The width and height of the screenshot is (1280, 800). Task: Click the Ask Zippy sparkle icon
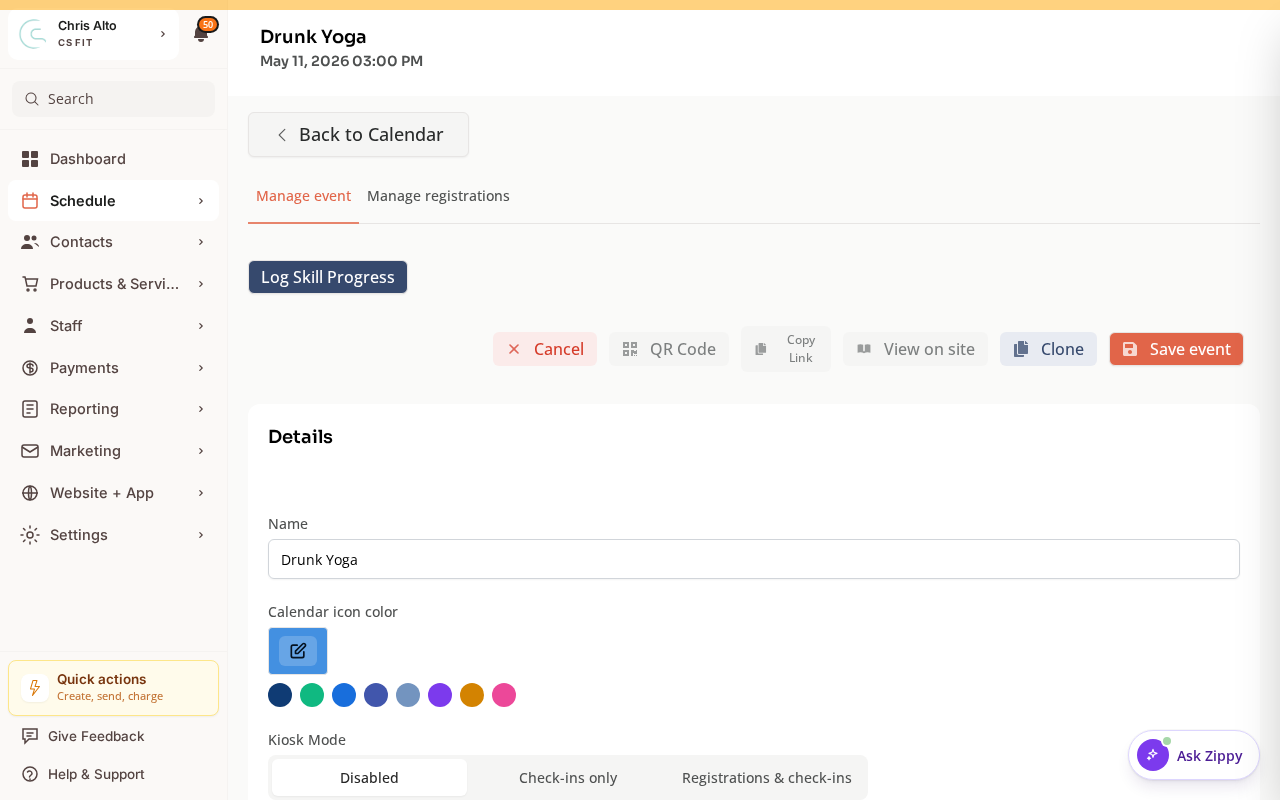click(x=1153, y=755)
